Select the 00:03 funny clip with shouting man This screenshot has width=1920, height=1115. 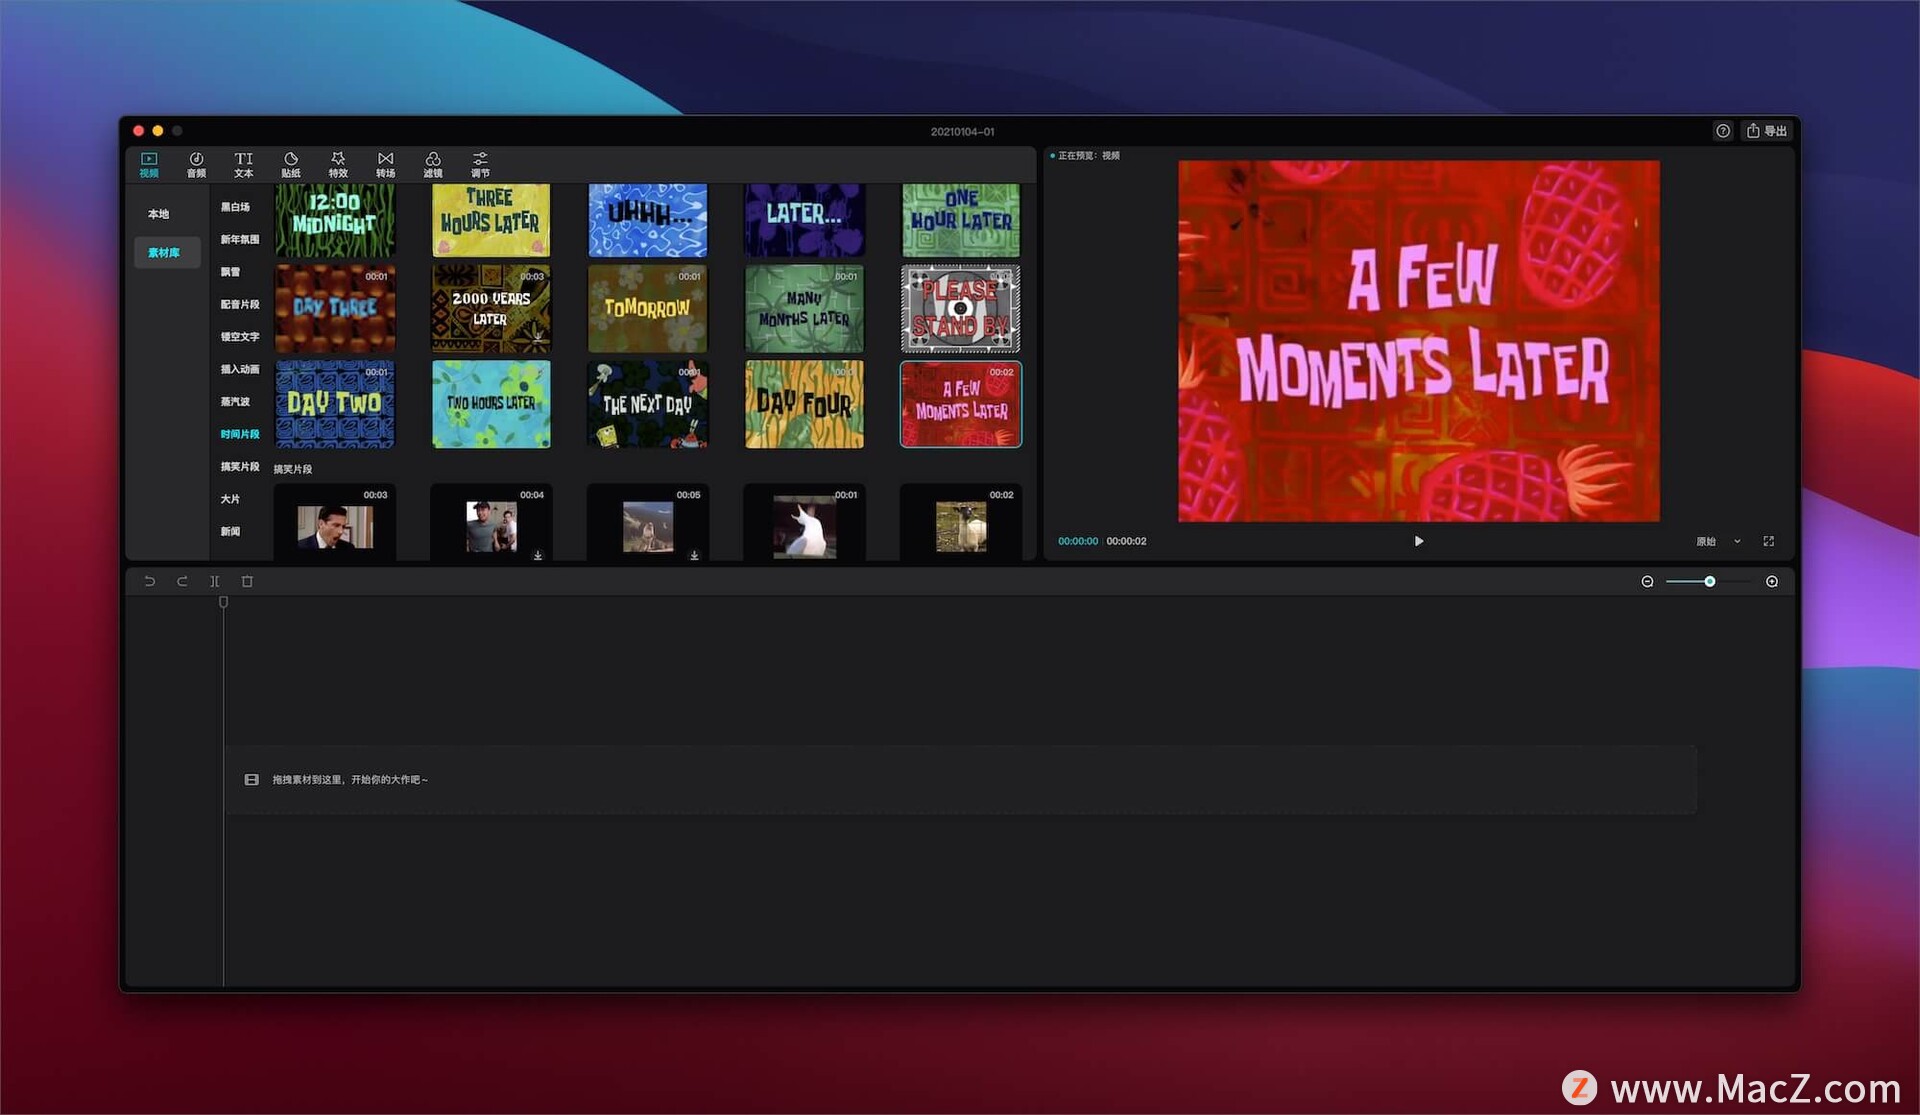(335, 523)
